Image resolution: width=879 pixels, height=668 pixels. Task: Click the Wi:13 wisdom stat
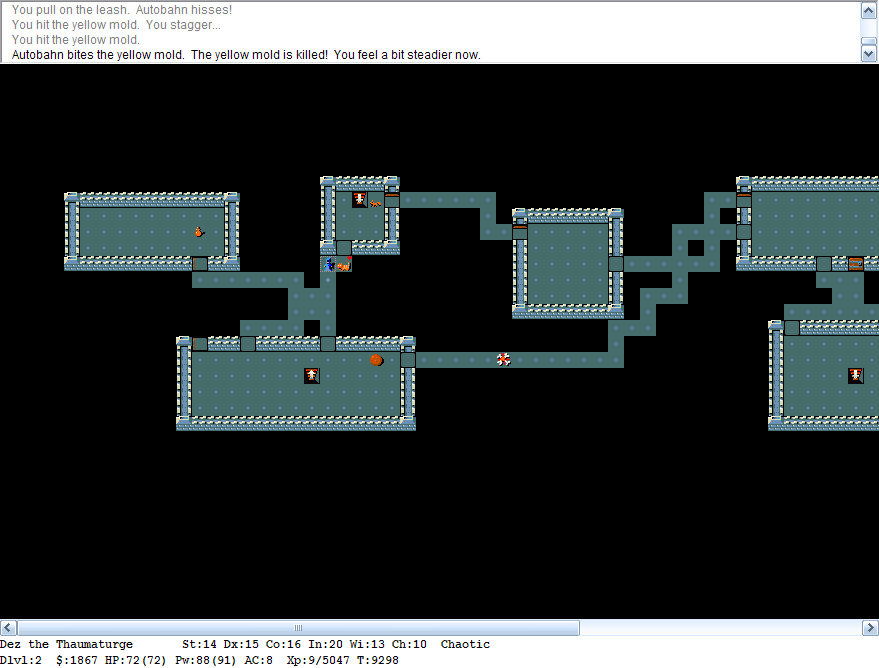tap(367, 644)
